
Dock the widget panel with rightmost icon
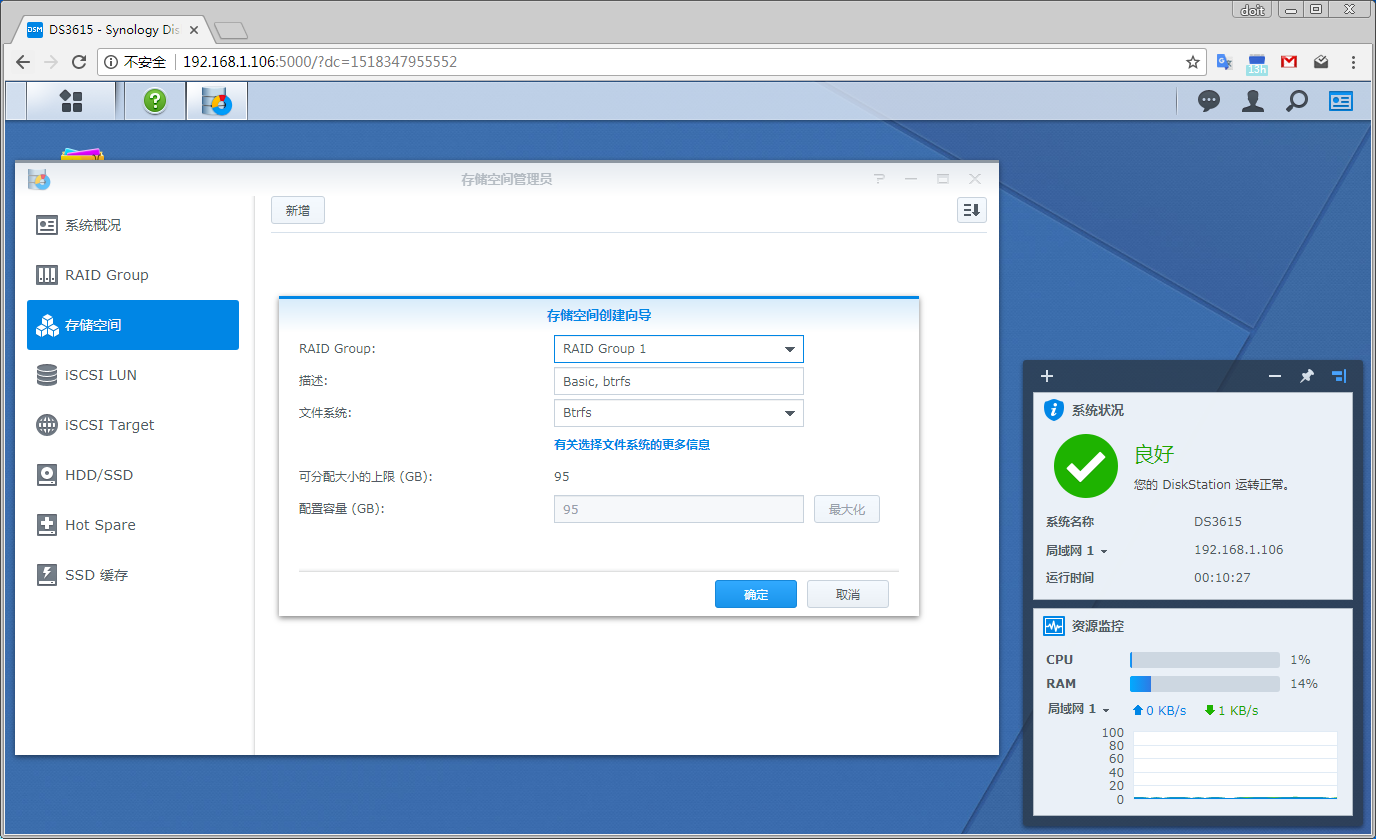coord(1339,376)
